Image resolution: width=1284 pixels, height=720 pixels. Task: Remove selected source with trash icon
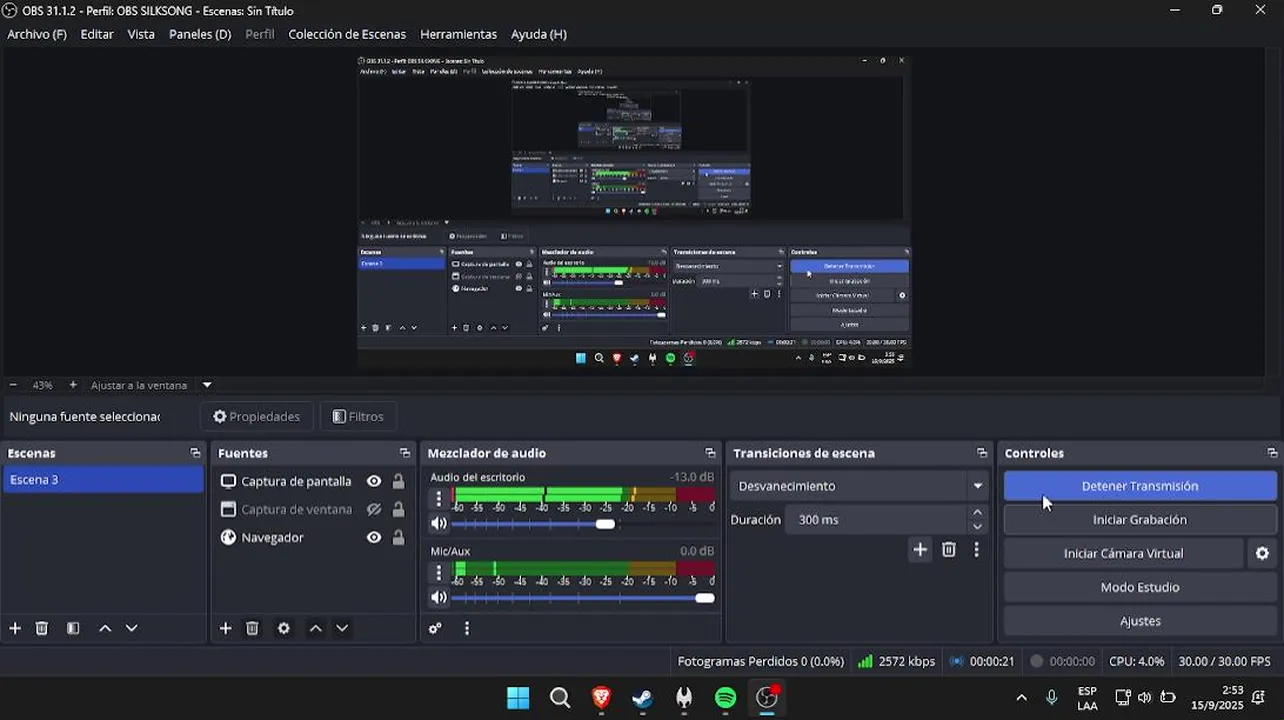click(x=252, y=628)
